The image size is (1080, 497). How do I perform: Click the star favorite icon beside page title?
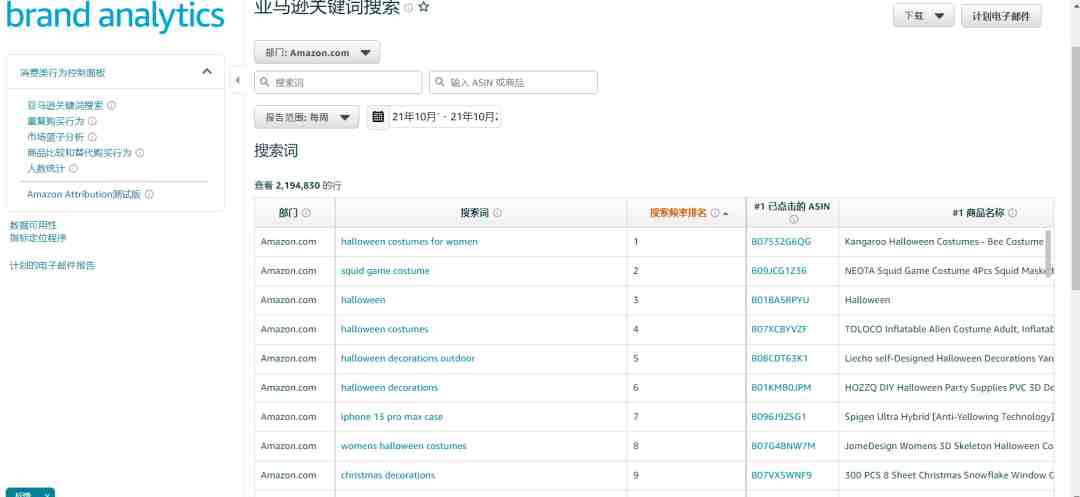[x=424, y=8]
